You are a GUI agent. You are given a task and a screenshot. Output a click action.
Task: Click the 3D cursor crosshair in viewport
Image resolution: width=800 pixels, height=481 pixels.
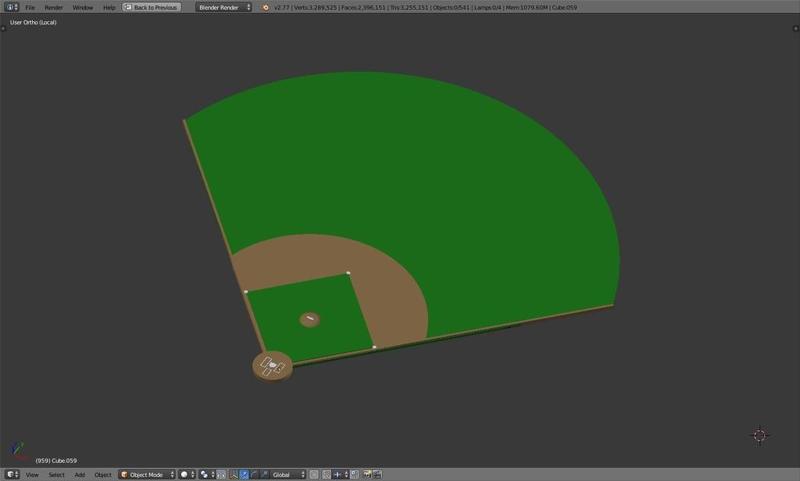coord(760,435)
